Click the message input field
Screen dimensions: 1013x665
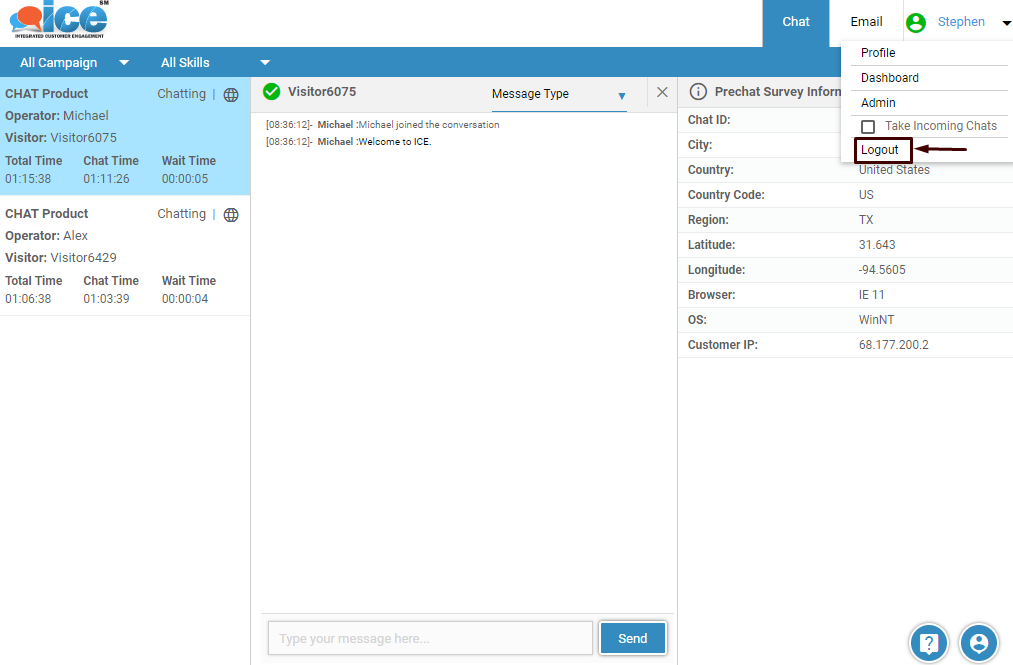[x=430, y=638]
